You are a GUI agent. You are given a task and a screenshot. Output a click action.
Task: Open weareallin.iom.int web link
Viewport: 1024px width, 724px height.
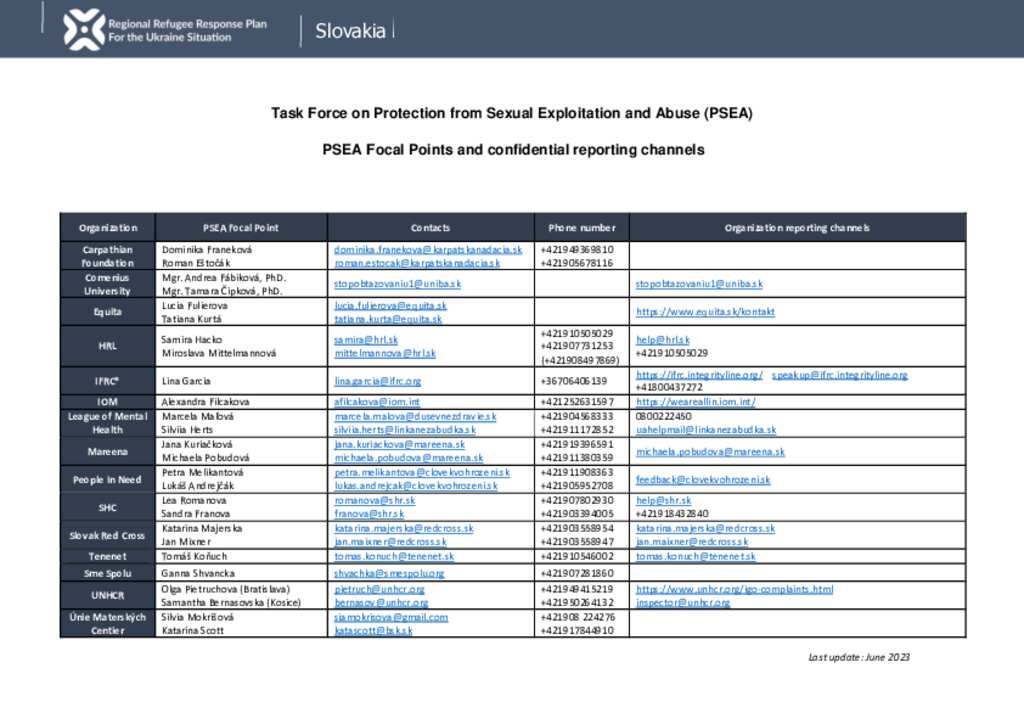point(696,402)
